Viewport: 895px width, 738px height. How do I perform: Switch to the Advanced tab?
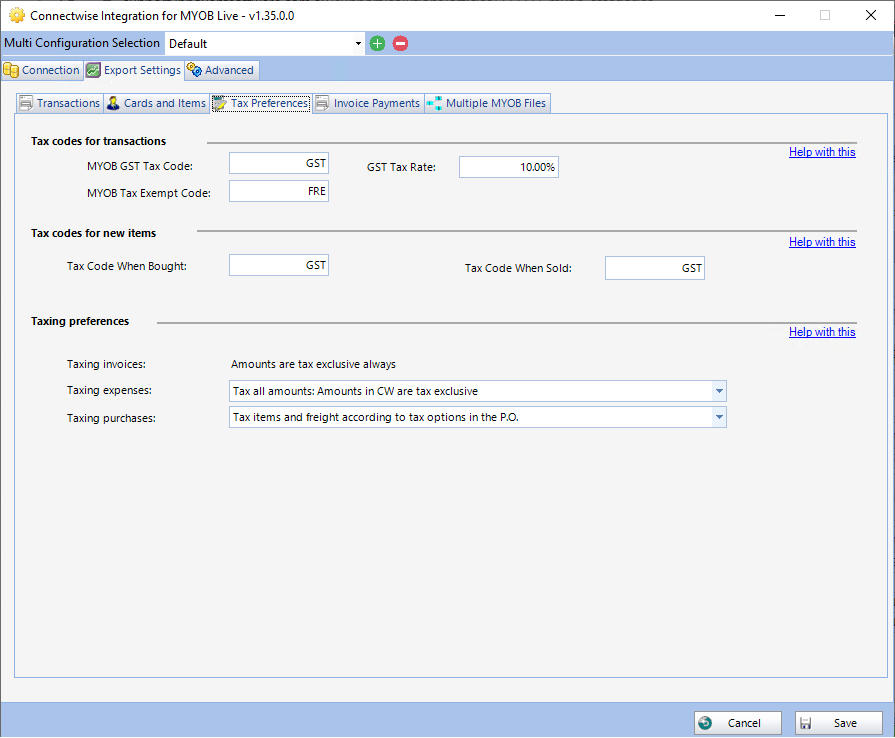click(221, 70)
